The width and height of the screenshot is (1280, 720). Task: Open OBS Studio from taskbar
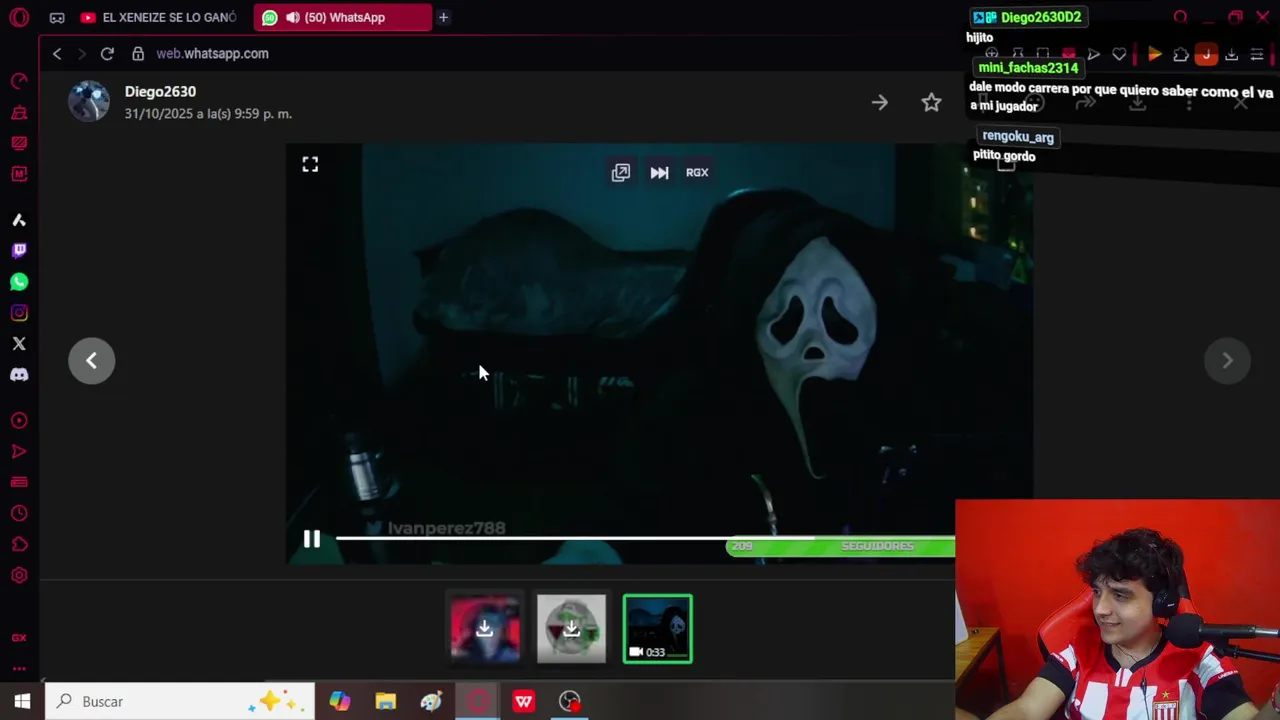coord(569,701)
